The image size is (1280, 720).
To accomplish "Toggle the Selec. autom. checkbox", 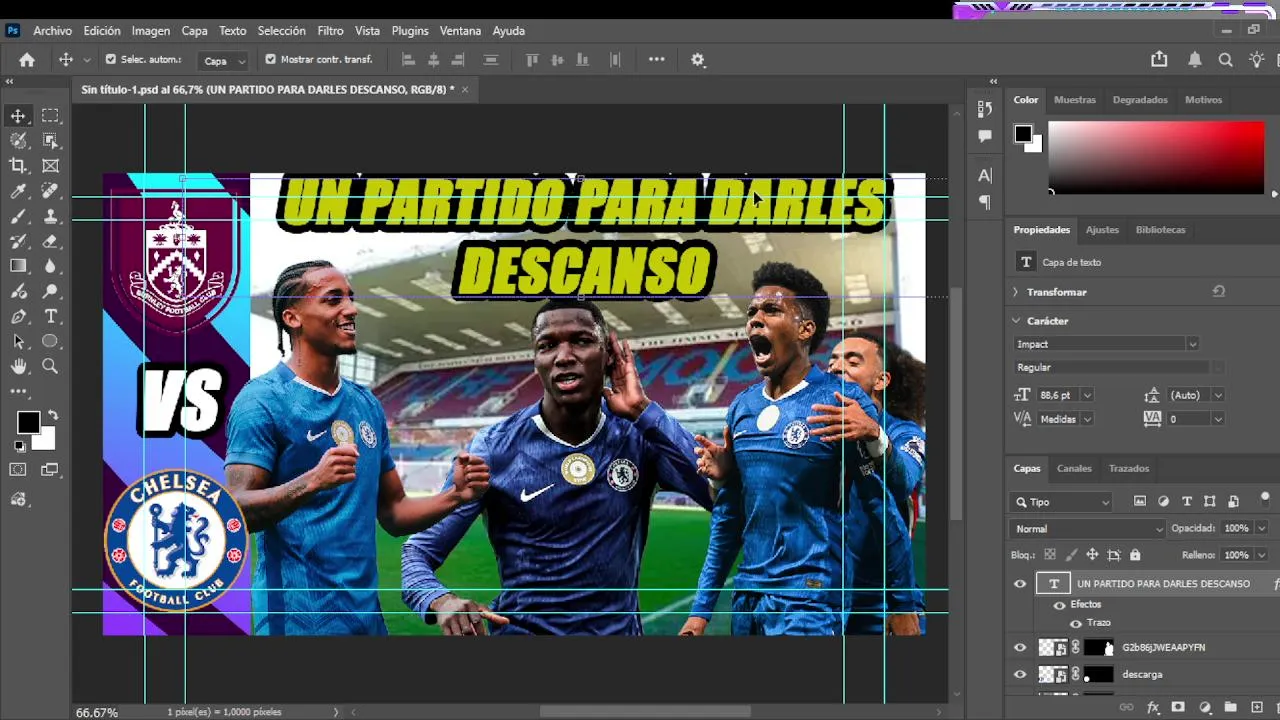I will (111, 60).
